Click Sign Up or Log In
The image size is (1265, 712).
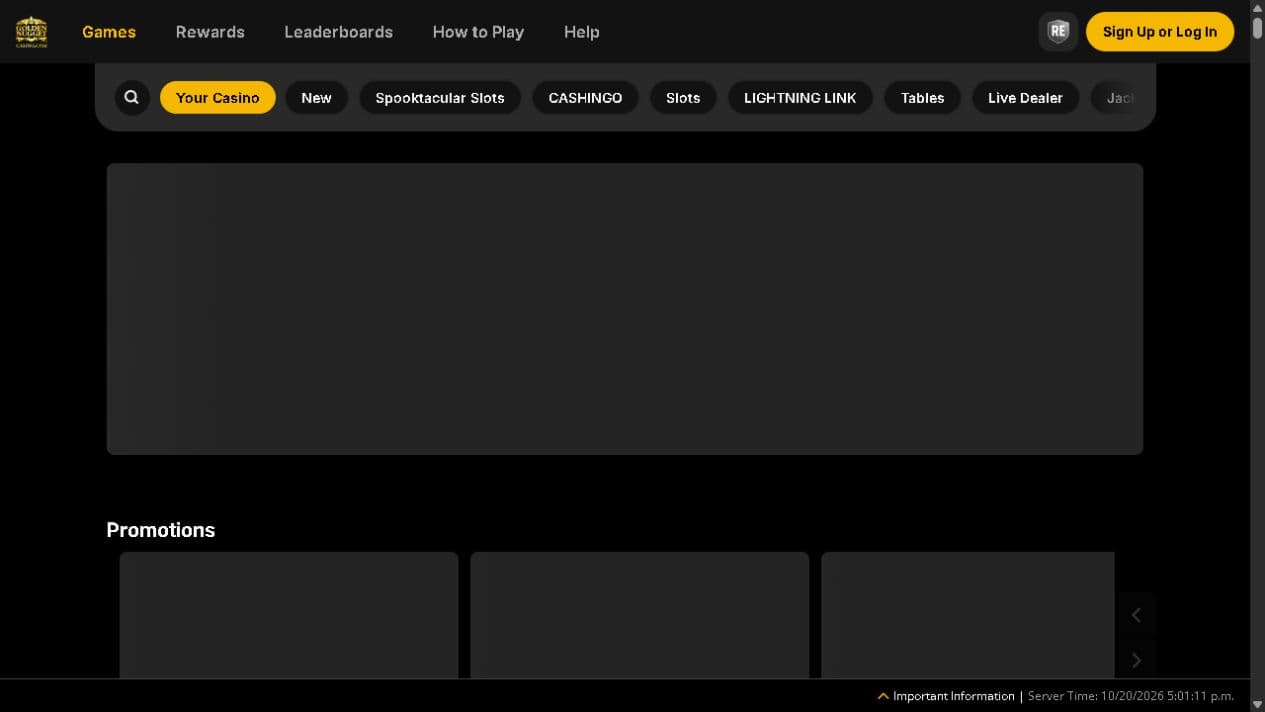coord(1160,32)
